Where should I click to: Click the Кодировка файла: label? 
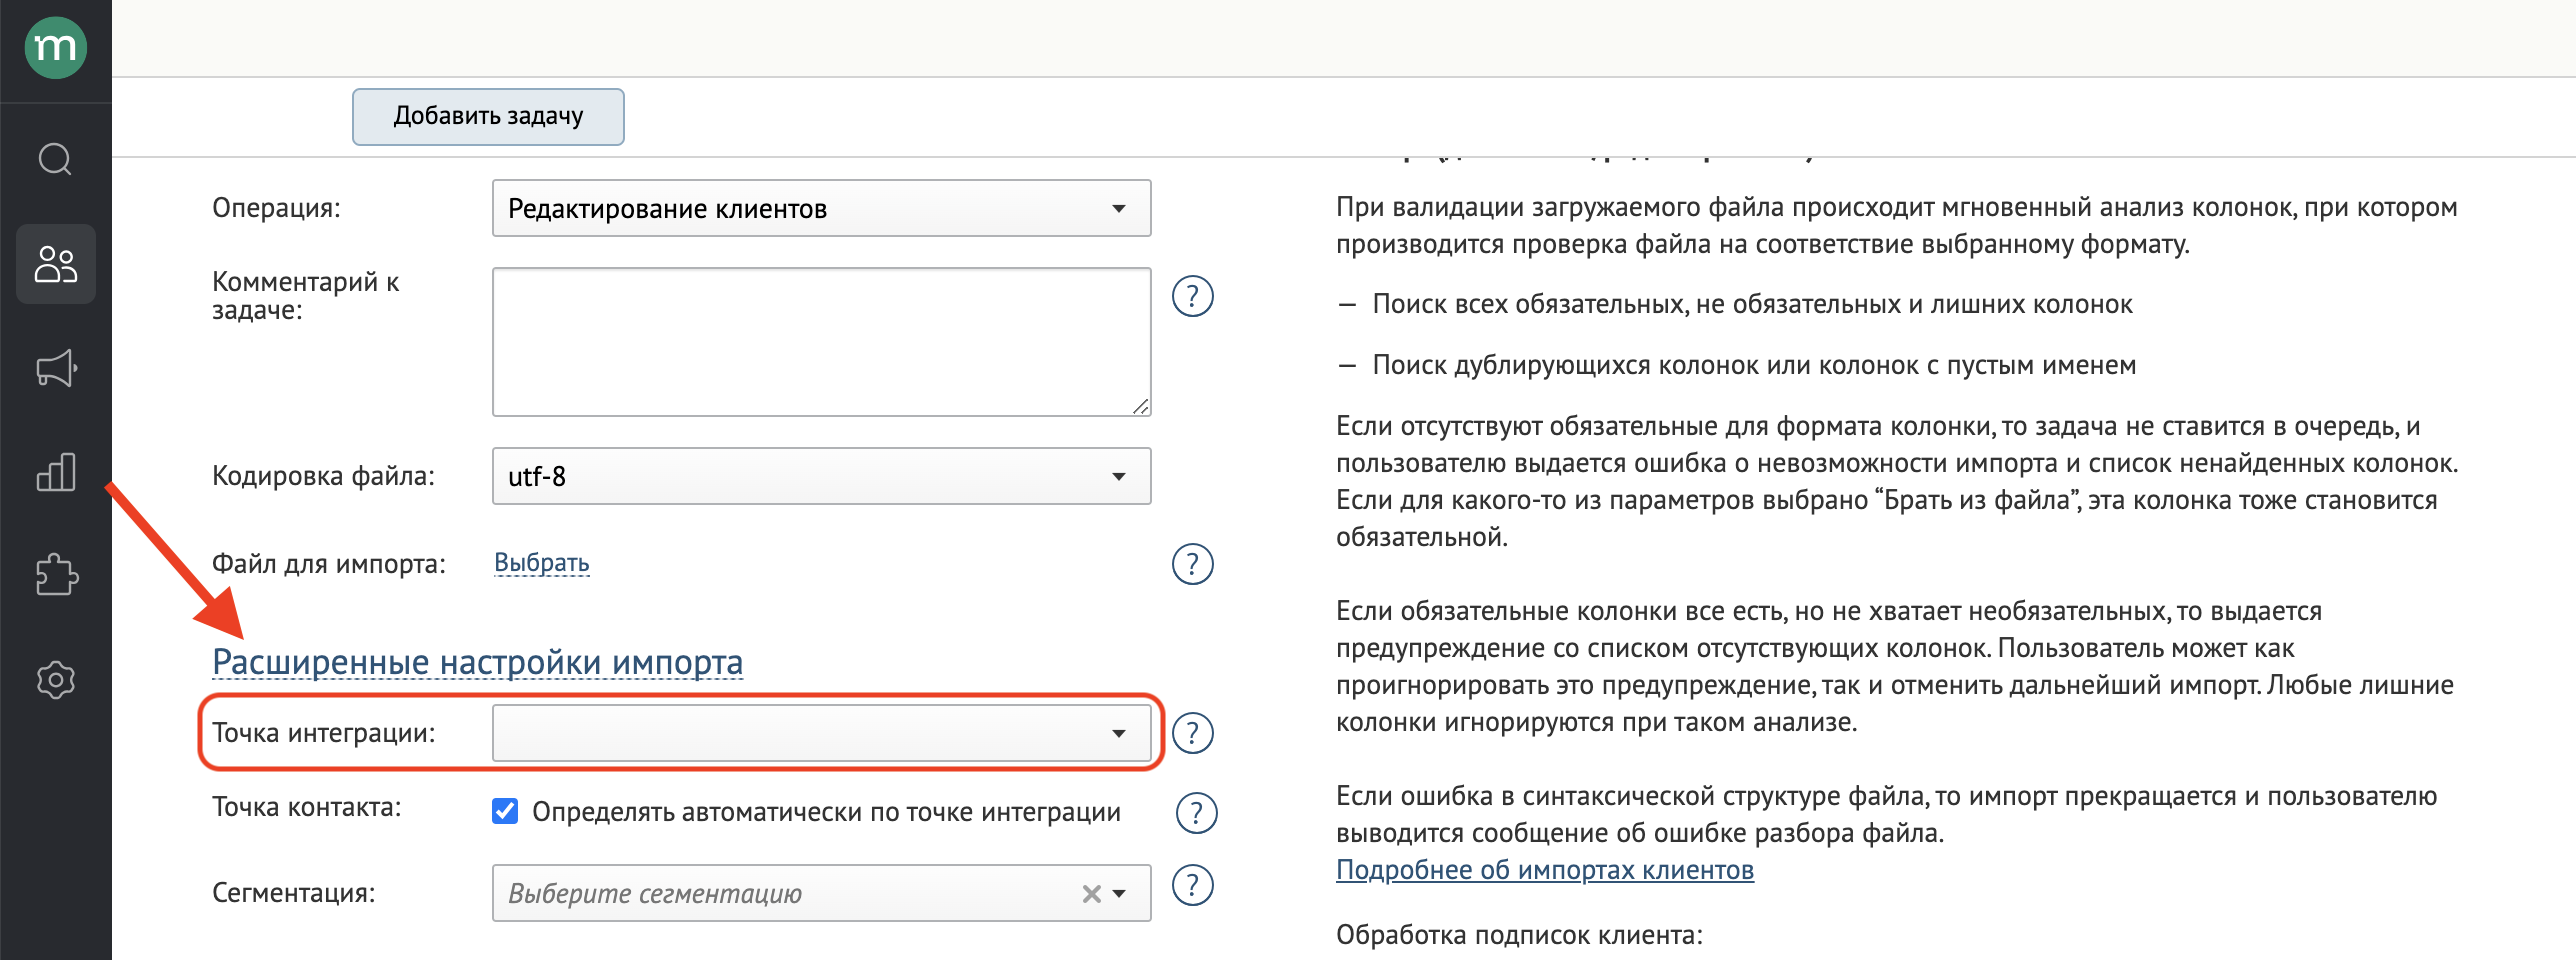323,476
